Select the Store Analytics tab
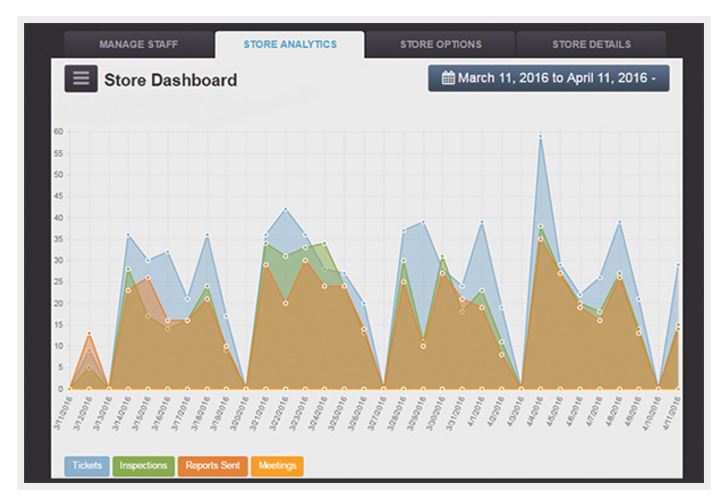 (290, 44)
